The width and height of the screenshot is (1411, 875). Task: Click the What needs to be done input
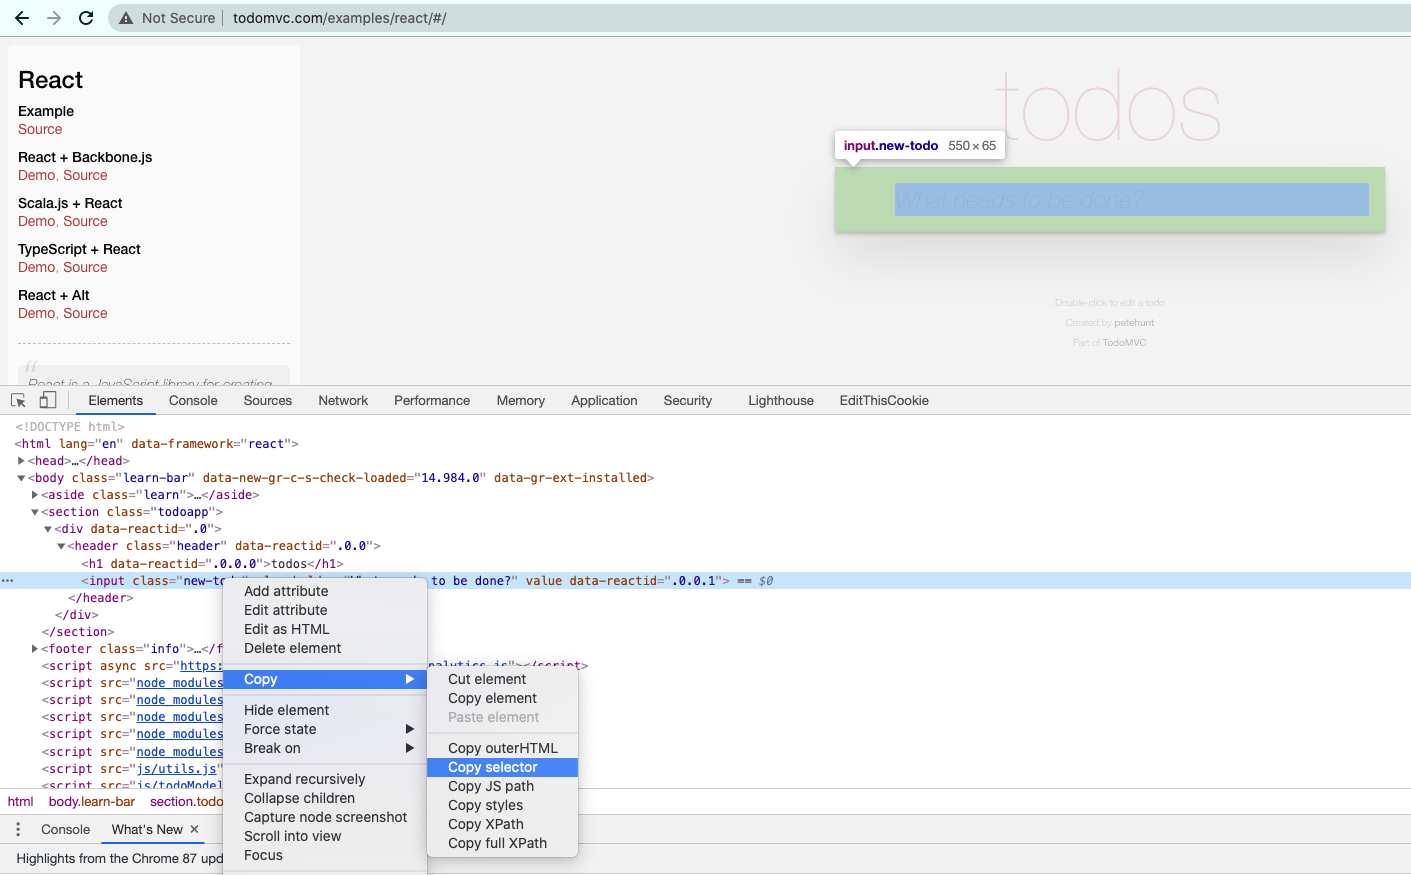tap(1110, 200)
